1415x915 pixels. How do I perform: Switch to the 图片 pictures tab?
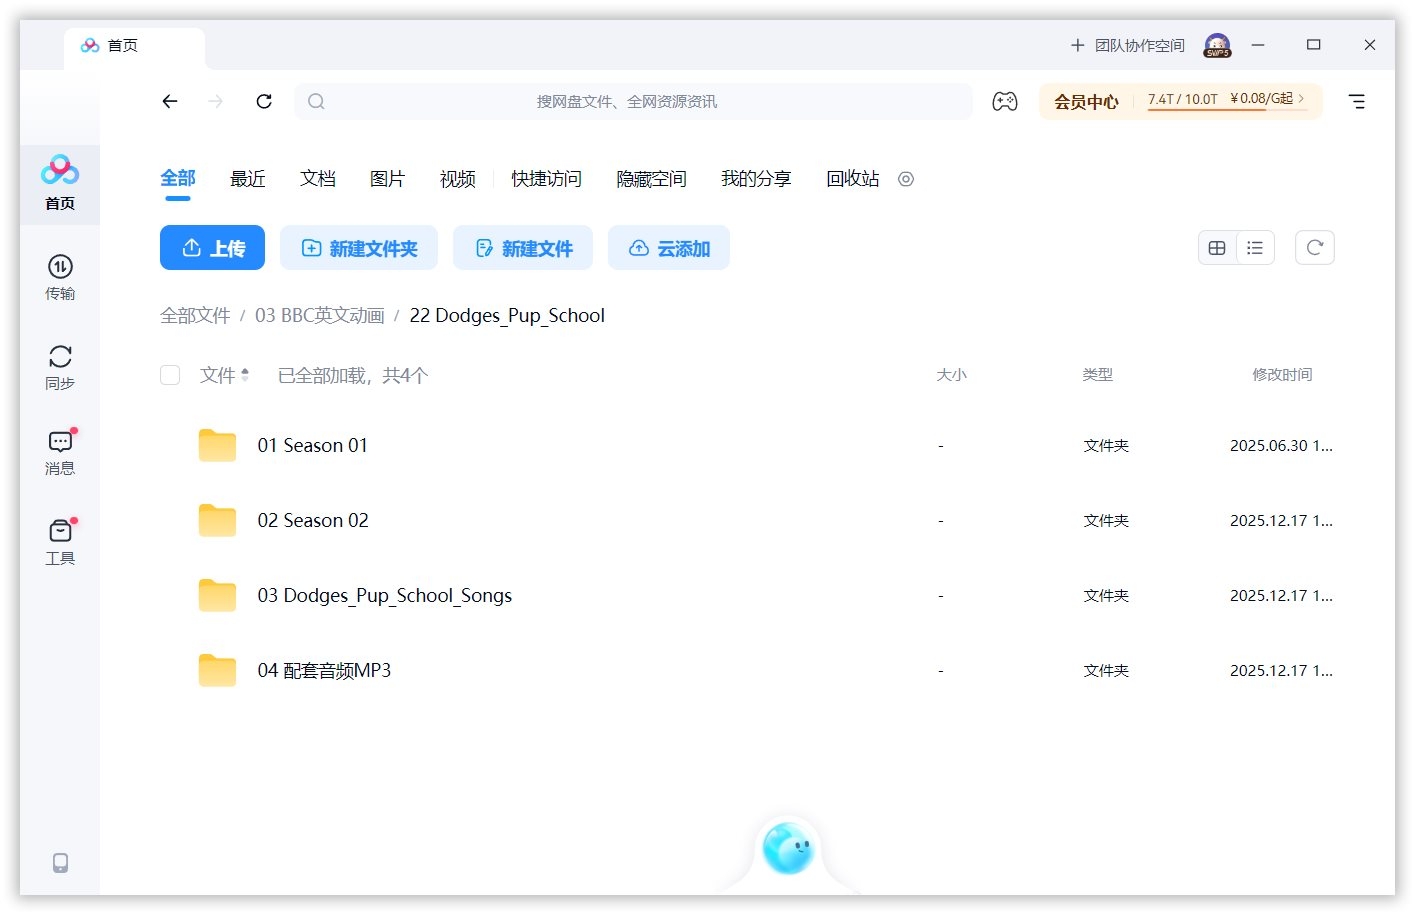pyautogui.click(x=387, y=179)
